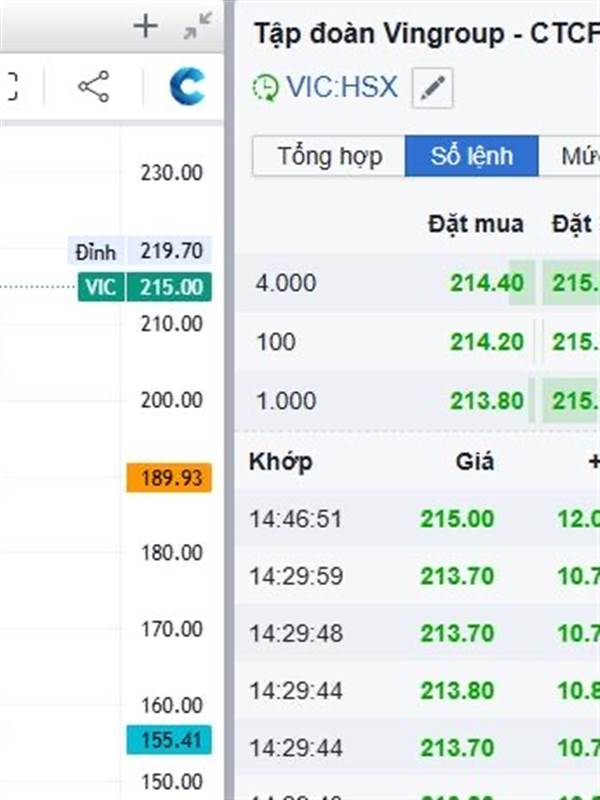Click the 213.80 matched price in the trade list
The image size is (600, 800).
457,691
